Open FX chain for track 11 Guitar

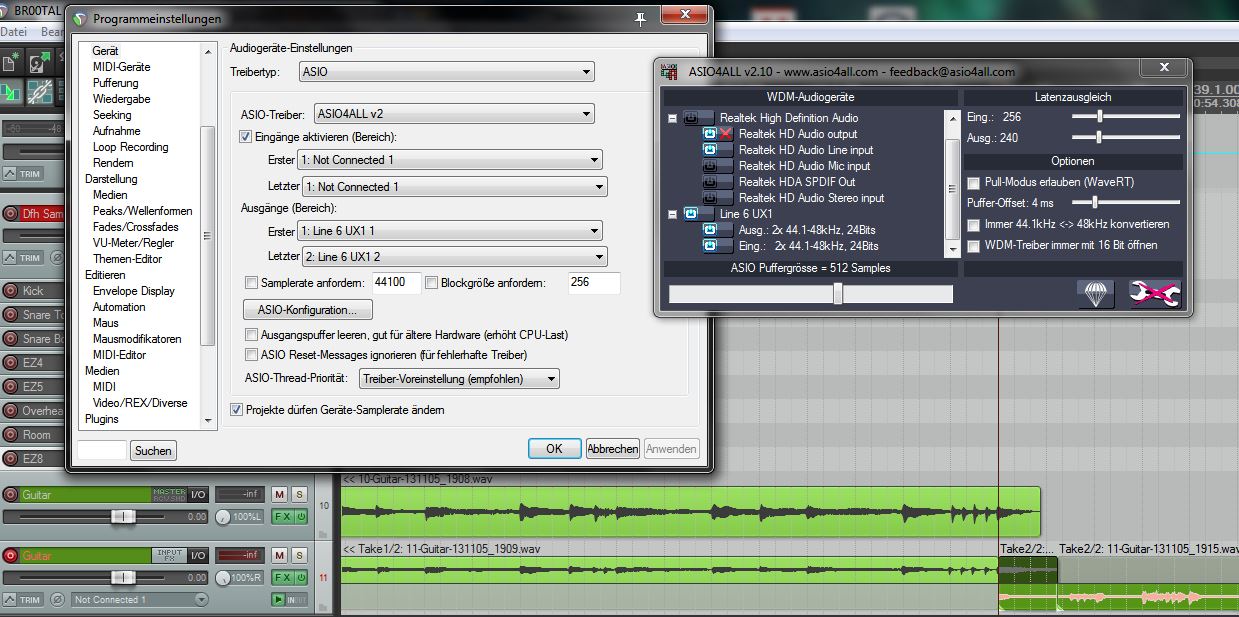(x=281, y=577)
